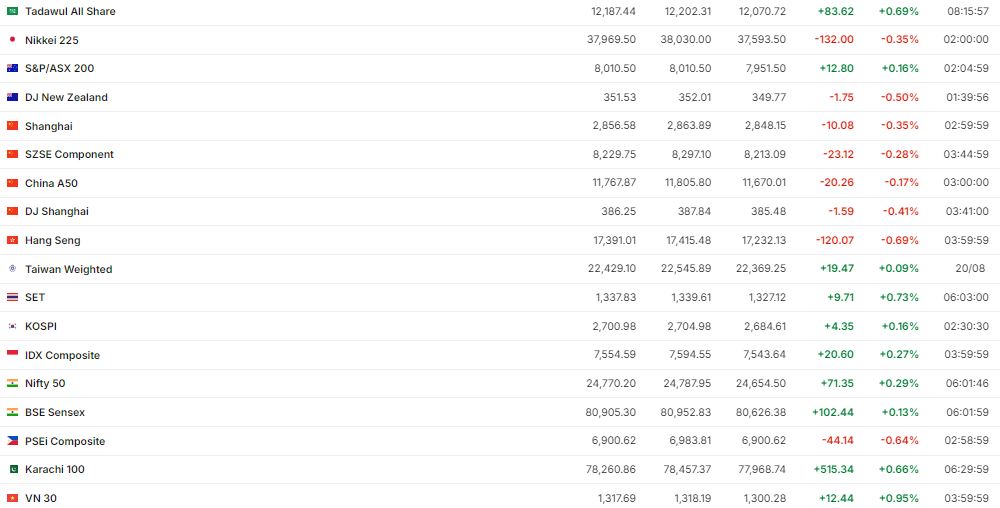Click the Pakistan flag beside Karachi 100
Image resolution: width=1000 pixels, height=508 pixels.
click(12, 469)
